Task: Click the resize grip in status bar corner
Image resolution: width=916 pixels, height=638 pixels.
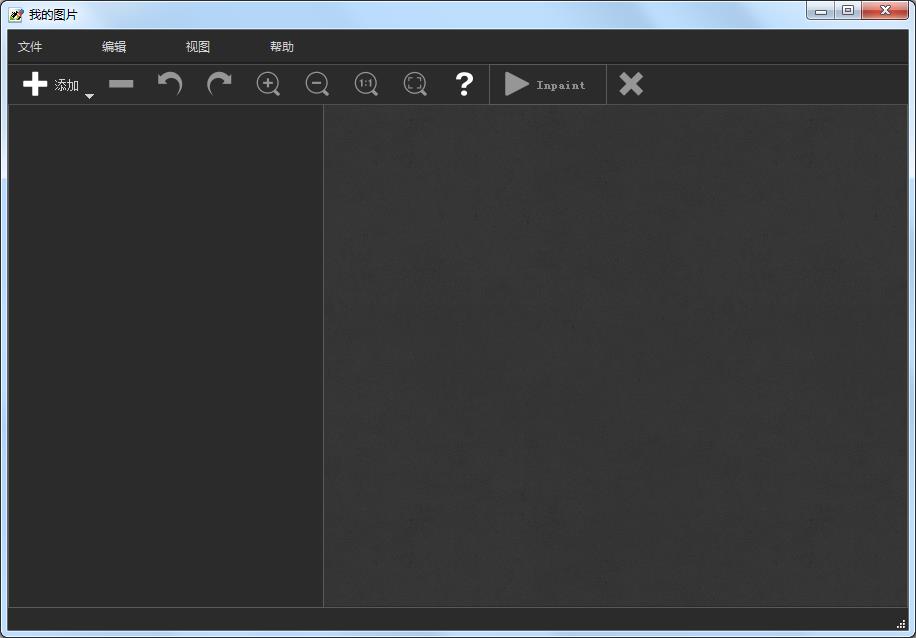Action: tap(901, 624)
